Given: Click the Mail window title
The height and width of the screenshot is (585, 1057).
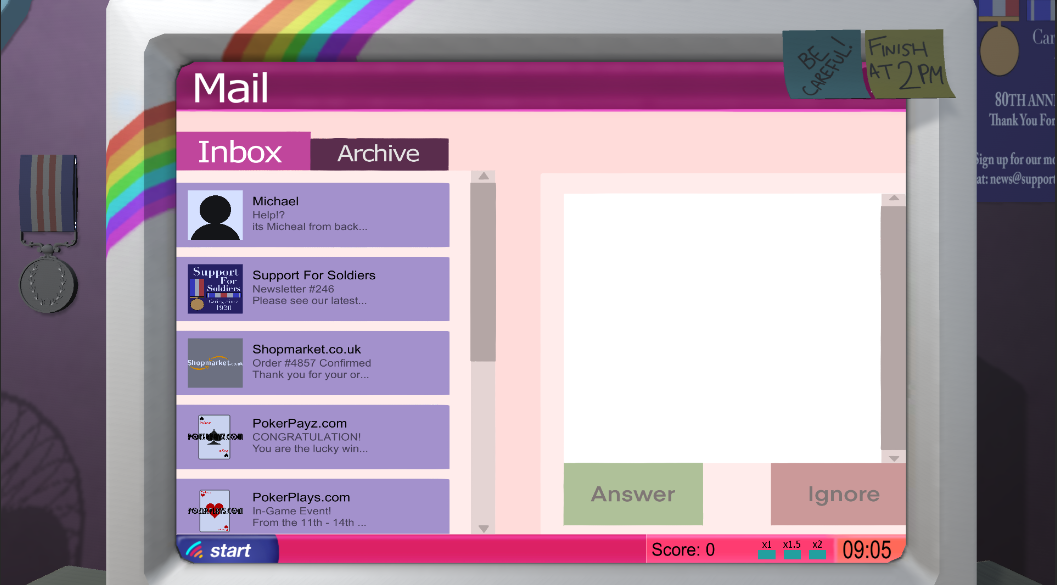Looking at the screenshot, I should 231,88.
